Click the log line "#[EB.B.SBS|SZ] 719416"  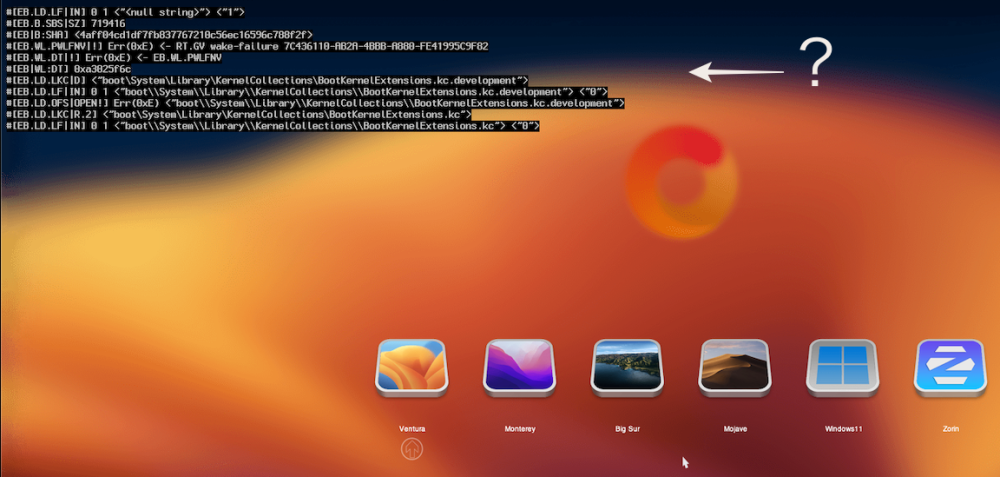point(66,23)
